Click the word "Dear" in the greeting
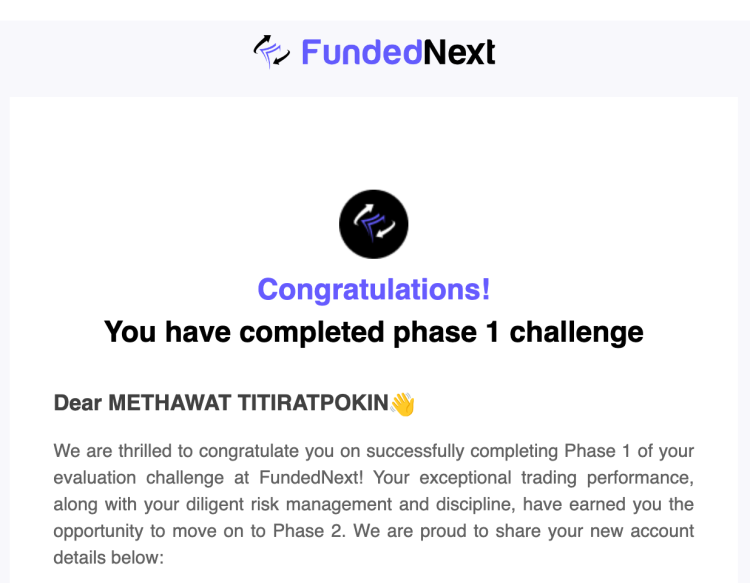 78,404
